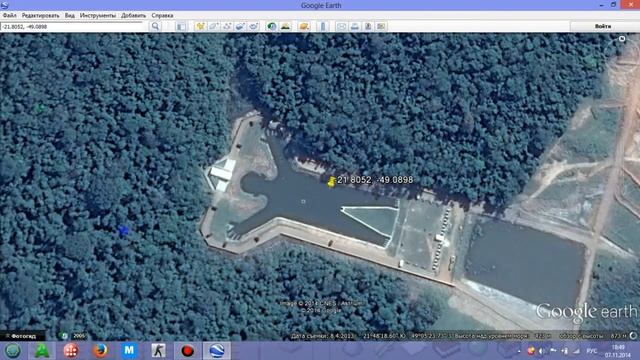The height and width of the screenshot is (360, 640).
Task: Open the Редактировать menu
Action: coord(40,16)
